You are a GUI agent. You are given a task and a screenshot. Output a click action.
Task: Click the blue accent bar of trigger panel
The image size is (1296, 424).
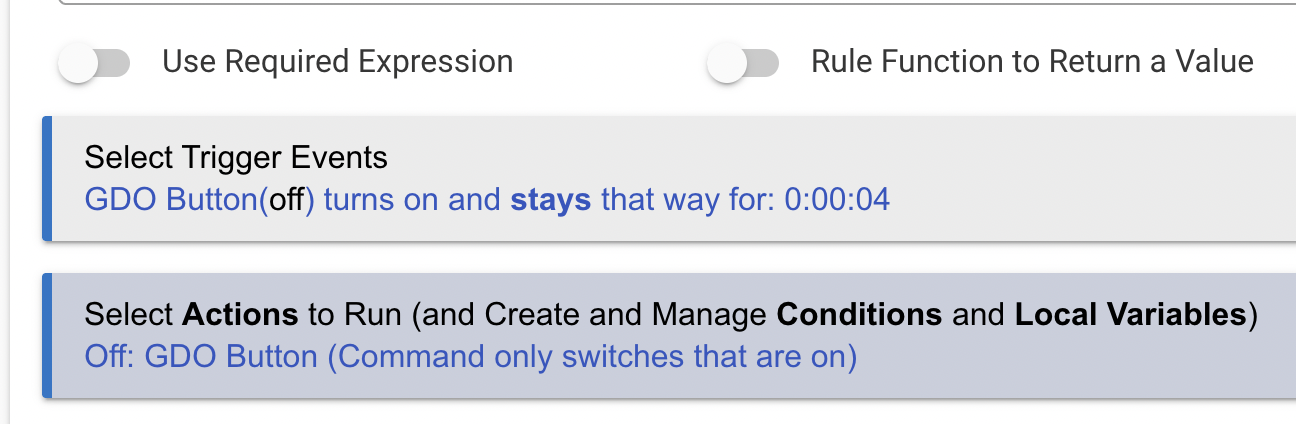click(46, 179)
